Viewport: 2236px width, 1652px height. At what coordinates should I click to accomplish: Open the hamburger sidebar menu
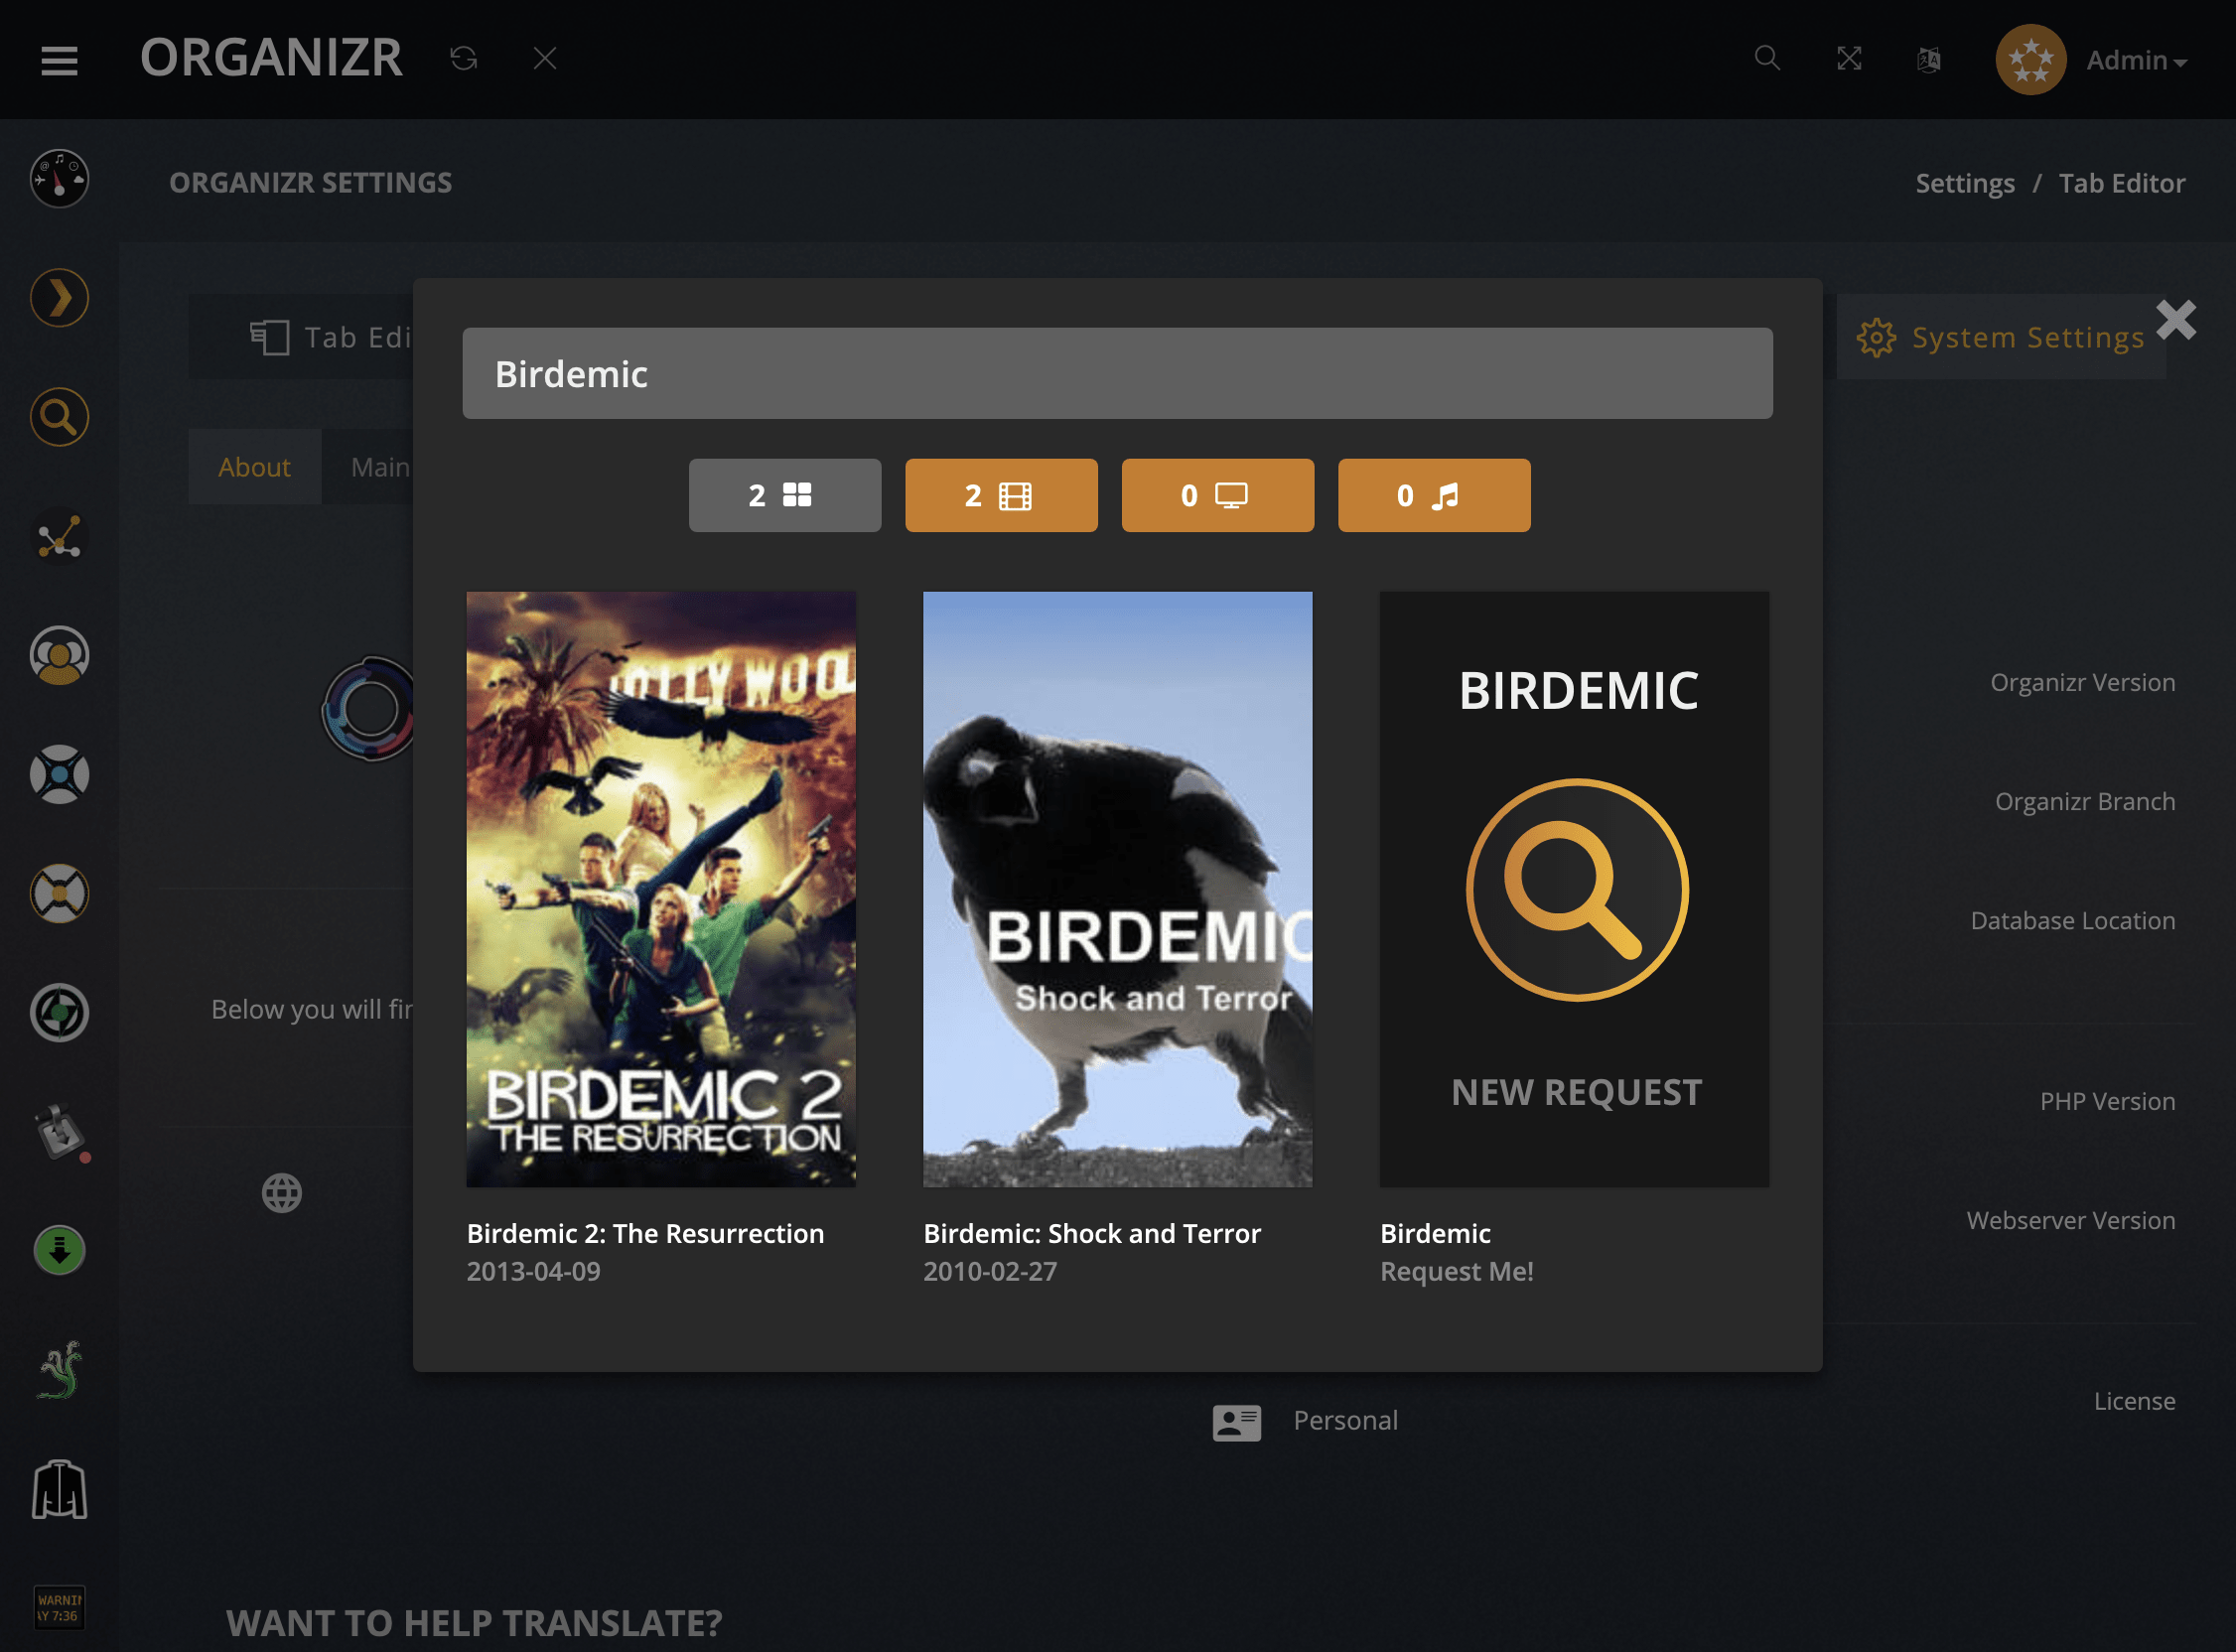pyautogui.click(x=59, y=60)
